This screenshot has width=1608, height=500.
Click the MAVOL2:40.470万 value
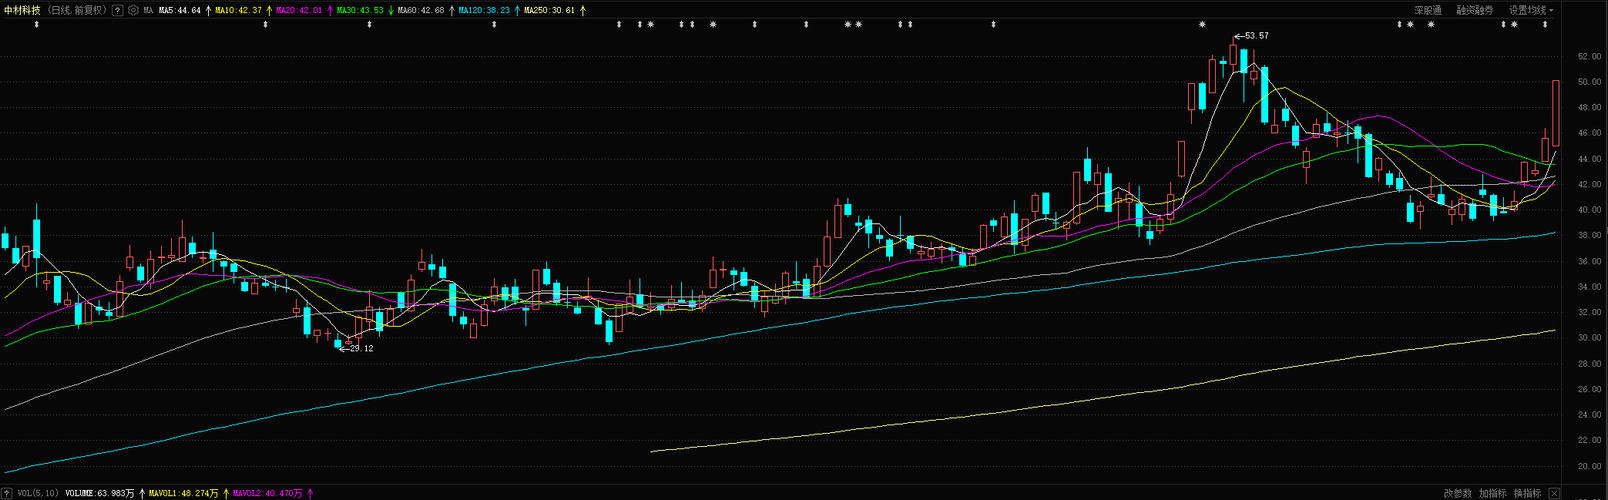click(x=268, y=493)
